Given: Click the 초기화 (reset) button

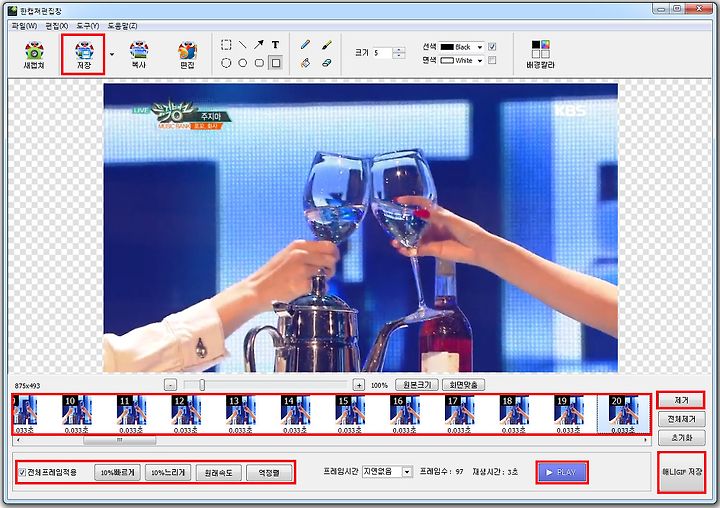Looking at the screenshot, I should pyautogui.click(x=681, y=438).
